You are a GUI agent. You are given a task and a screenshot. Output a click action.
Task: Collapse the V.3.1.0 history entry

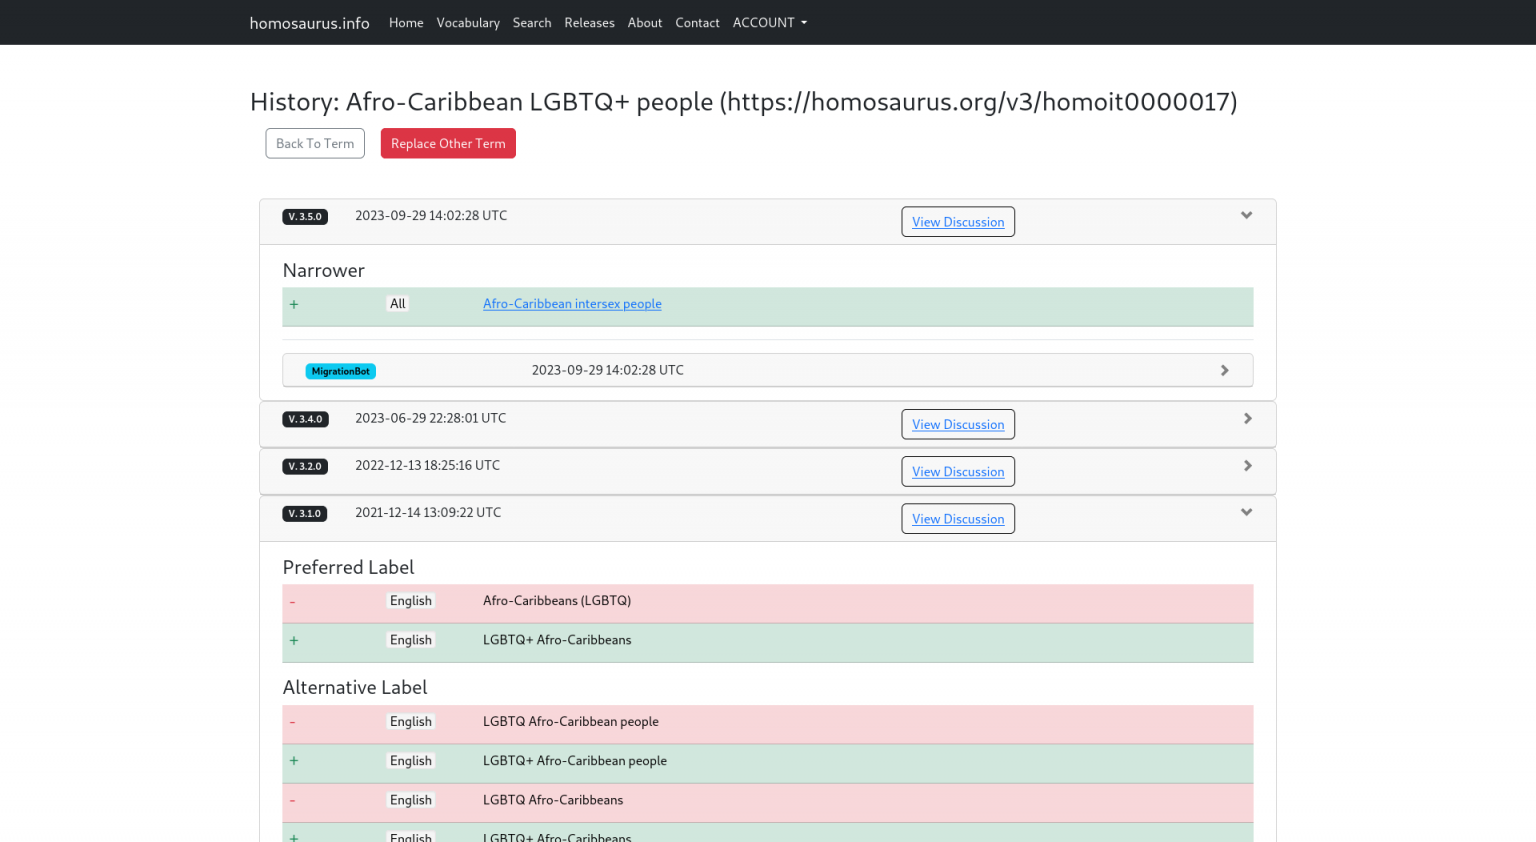tap(1246, 511)
